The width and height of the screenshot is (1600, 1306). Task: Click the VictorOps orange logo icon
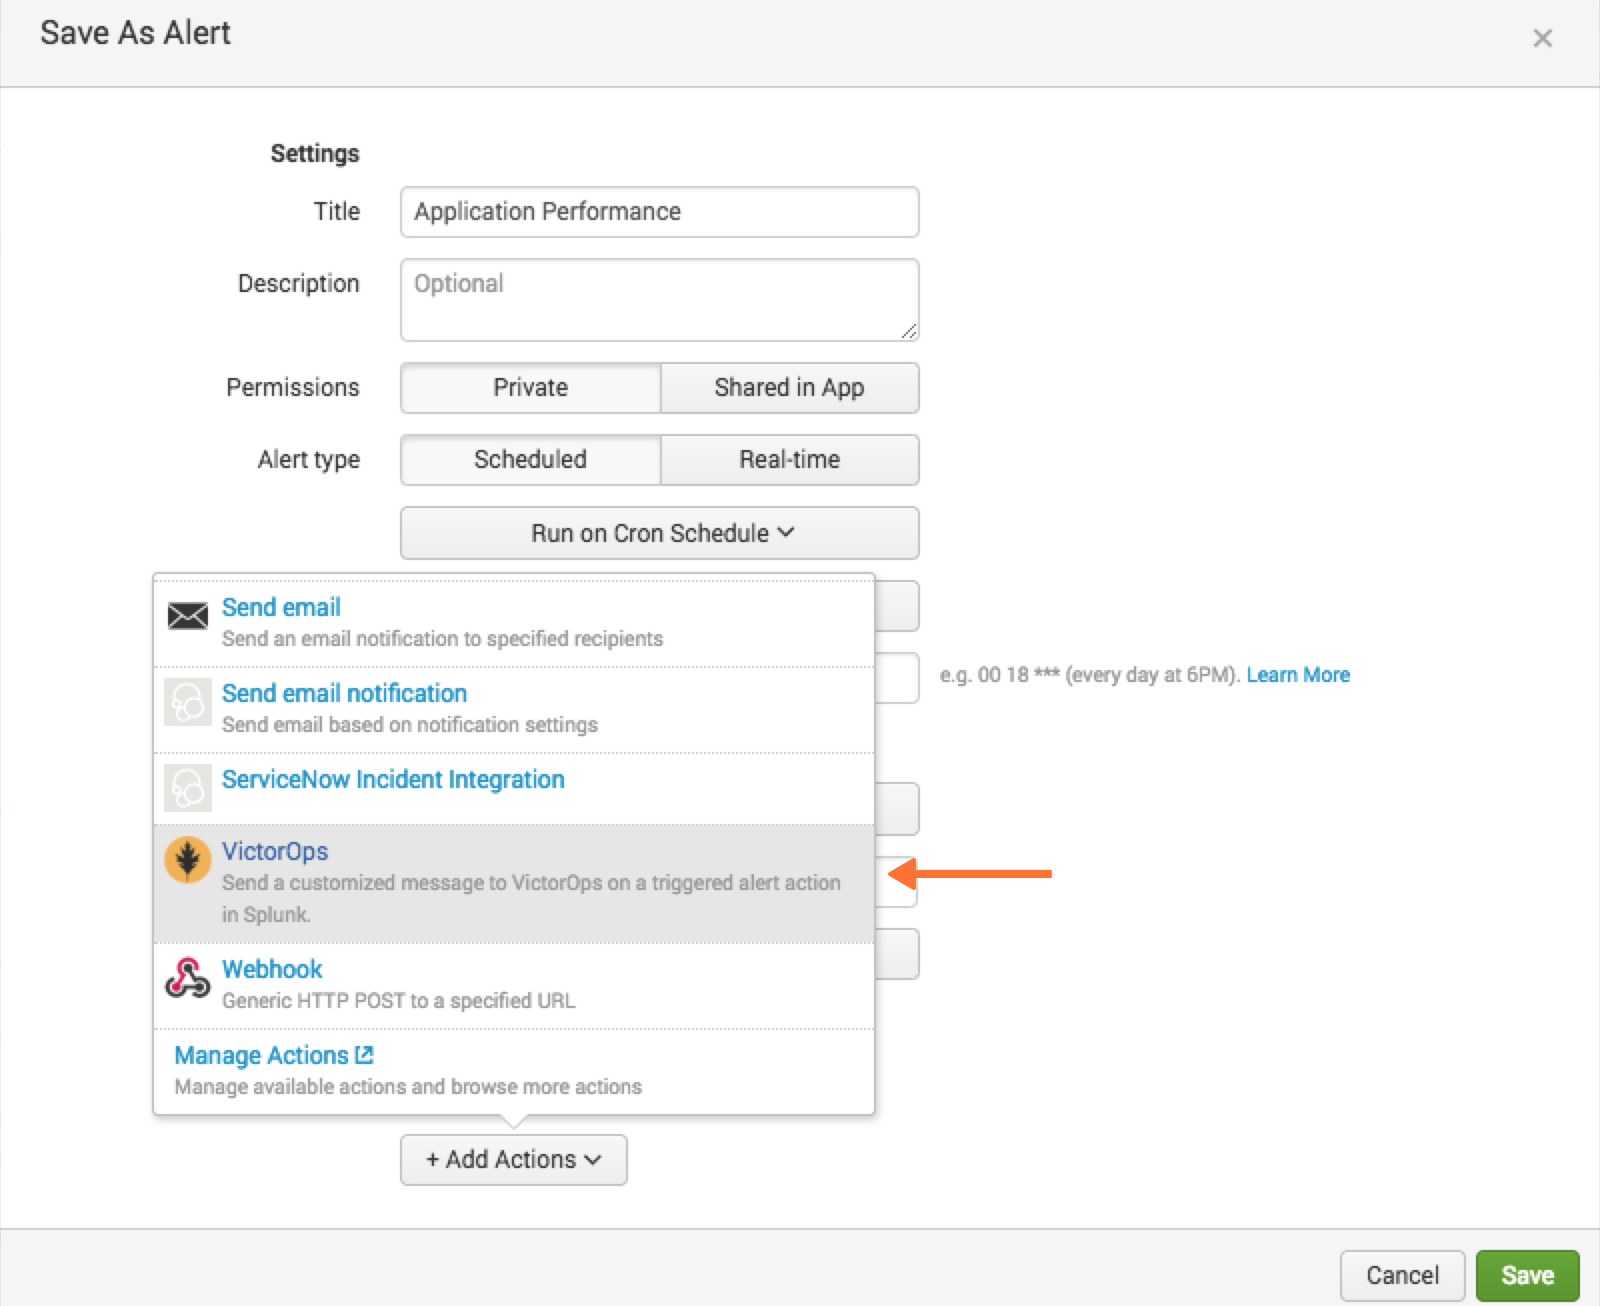coord(187,860)
